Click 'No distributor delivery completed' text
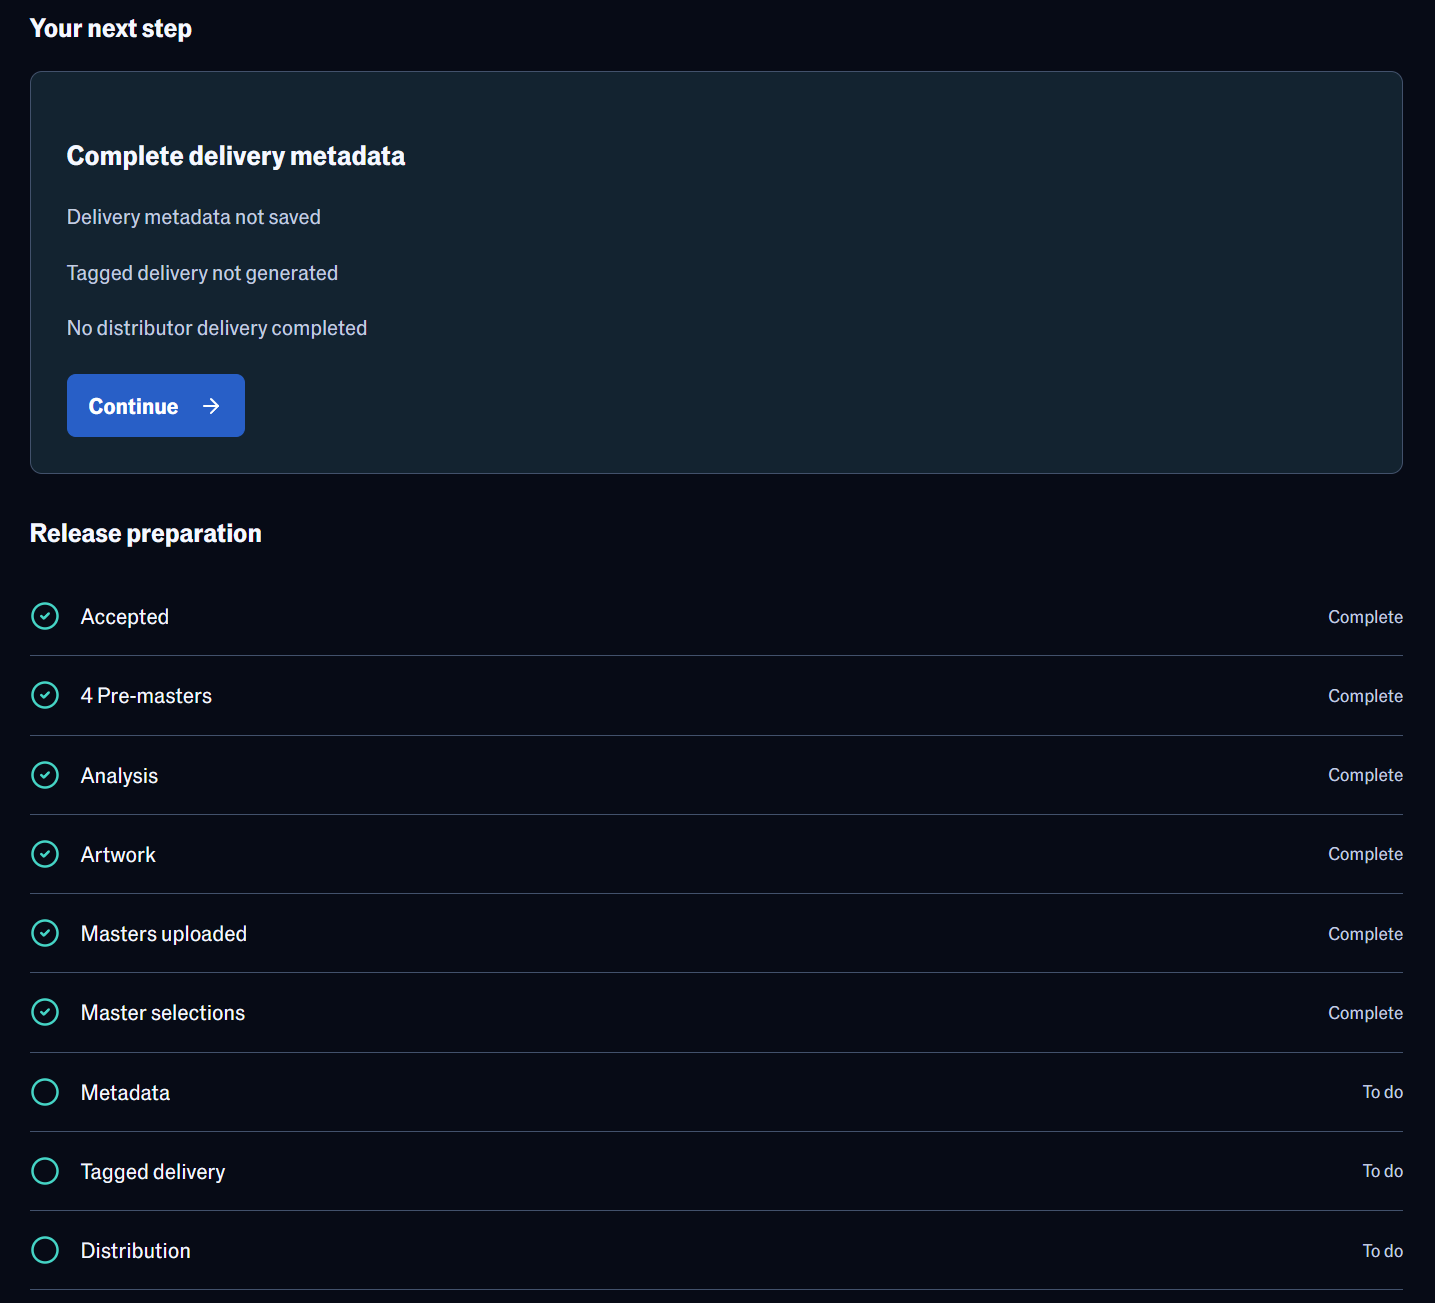The image size is (1435, 1303). click(x=217, y=328)
